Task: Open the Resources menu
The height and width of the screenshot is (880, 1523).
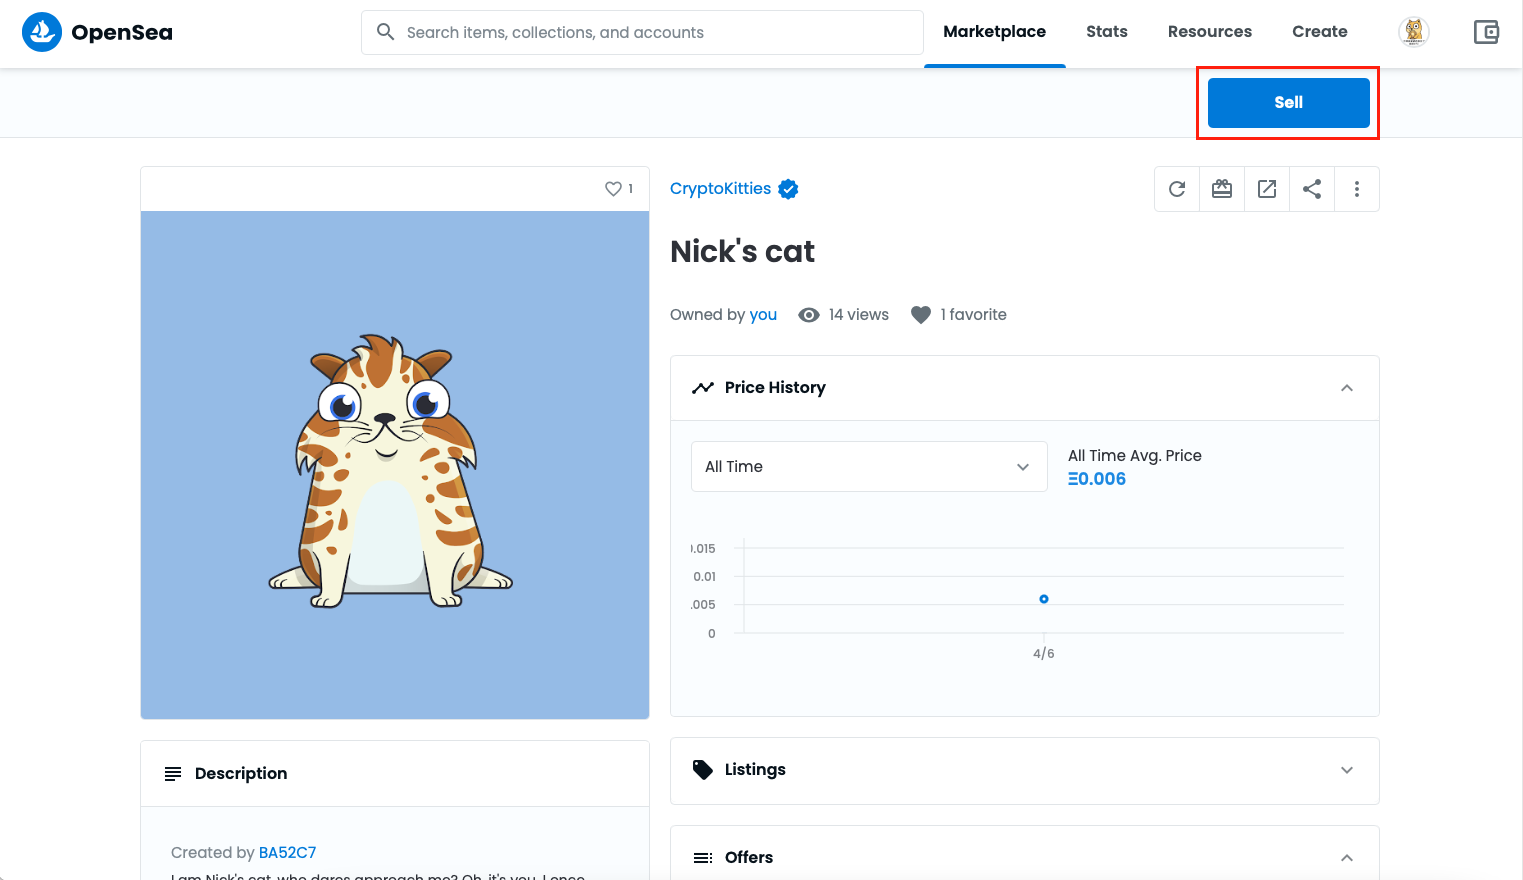Action: click(x=1210, y=32)
